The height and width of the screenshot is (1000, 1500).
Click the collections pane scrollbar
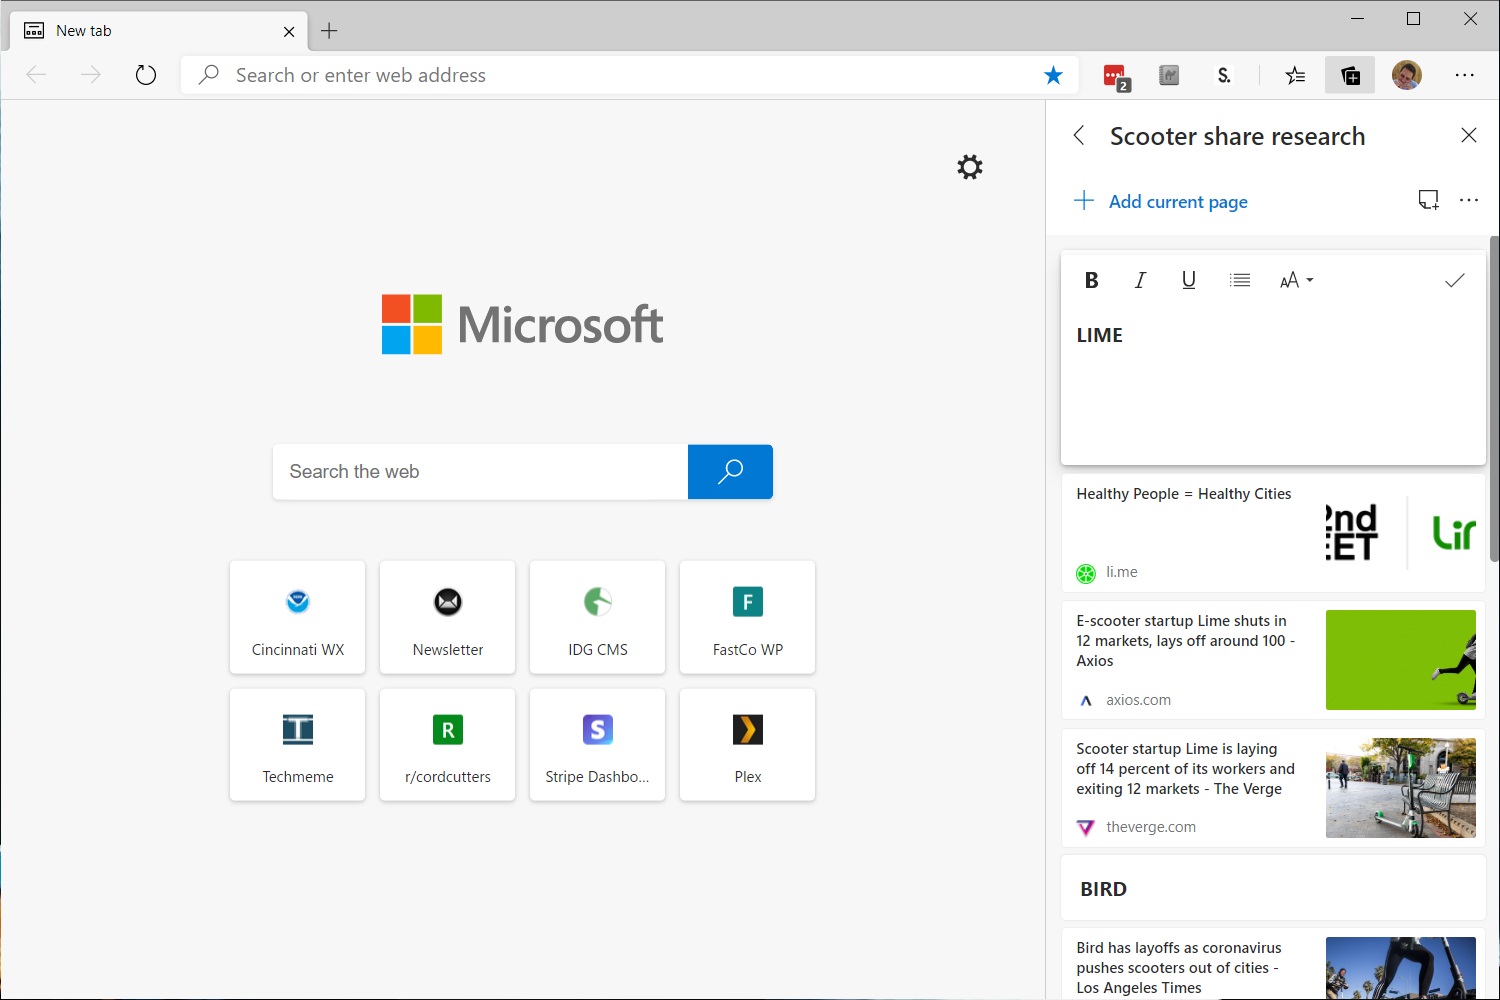1494,398
